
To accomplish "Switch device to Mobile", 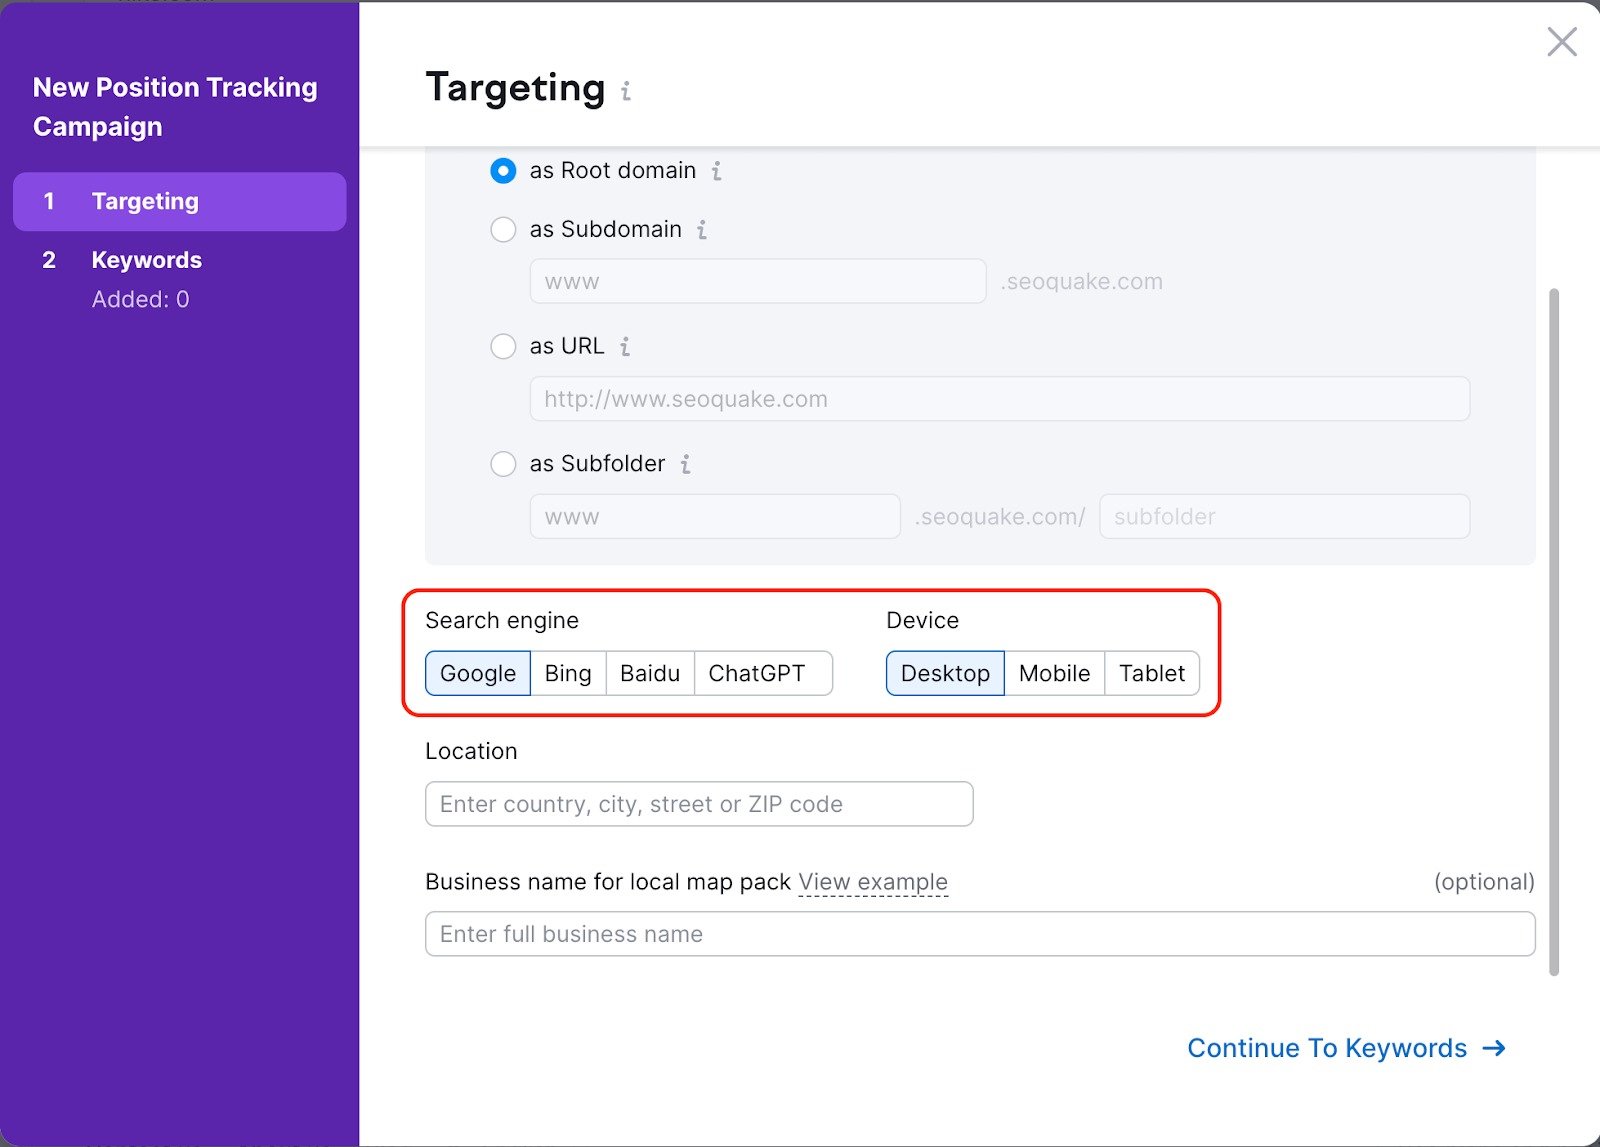I will tap(1054, 674).
